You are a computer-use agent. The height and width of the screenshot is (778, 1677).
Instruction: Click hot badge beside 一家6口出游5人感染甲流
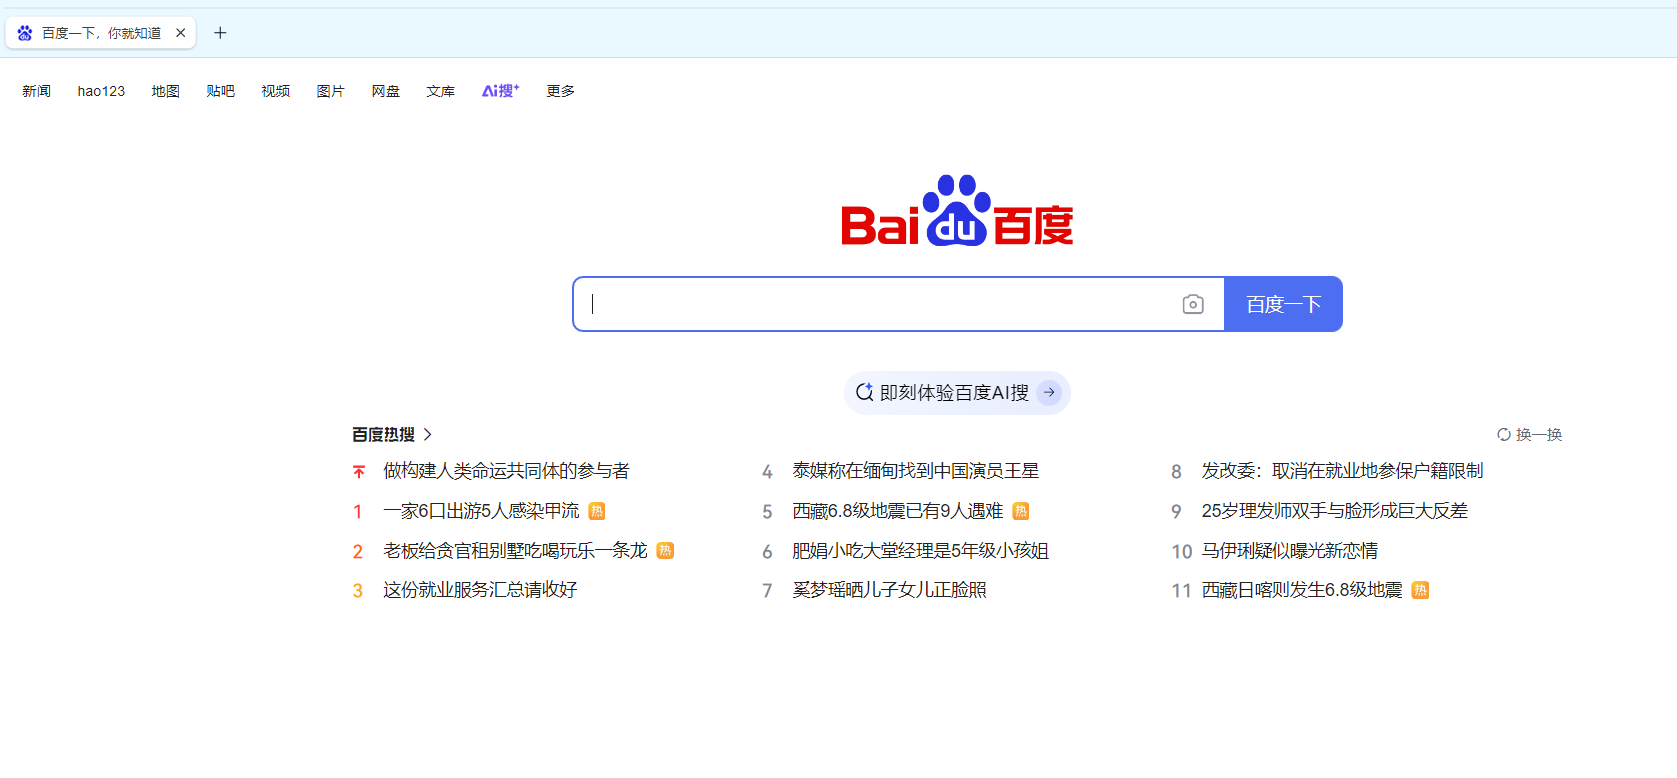point(597,511)
